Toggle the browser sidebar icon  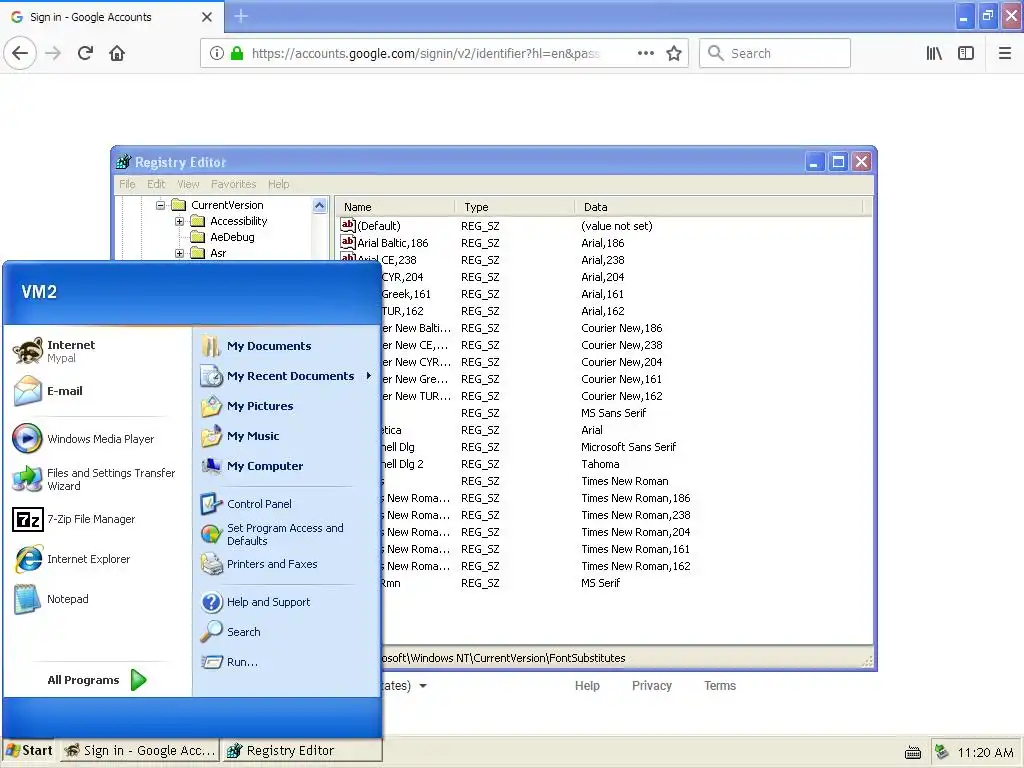point(966,53)
